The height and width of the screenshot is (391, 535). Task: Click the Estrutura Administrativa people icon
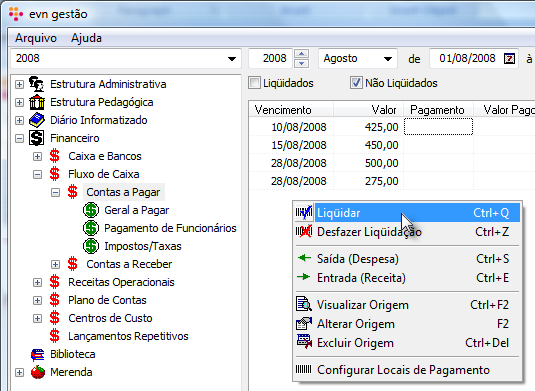[37, 84]
